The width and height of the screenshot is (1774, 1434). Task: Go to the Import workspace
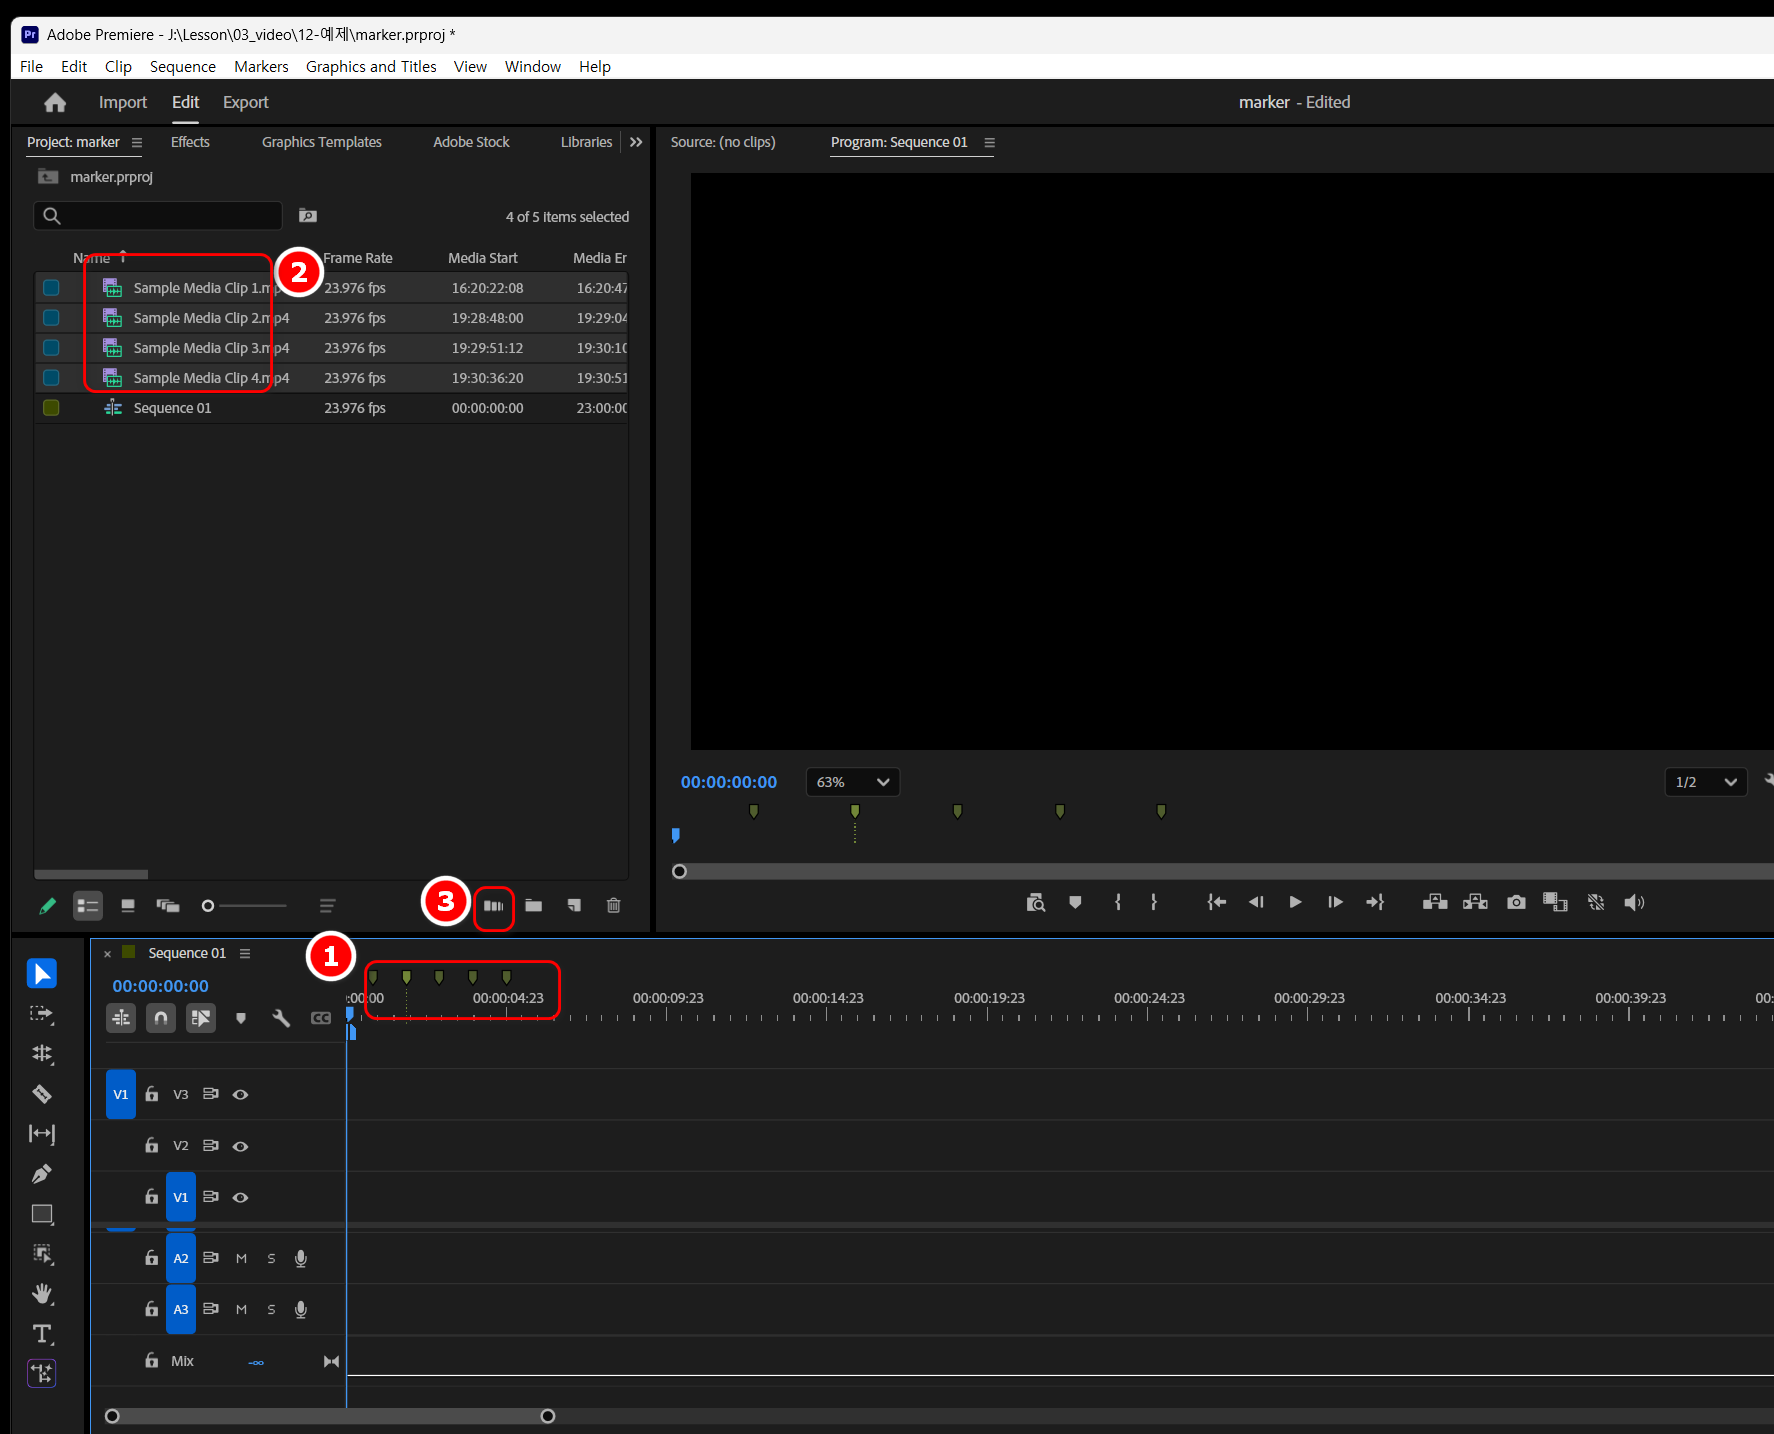pyautogui.click(x=123, y=102)
